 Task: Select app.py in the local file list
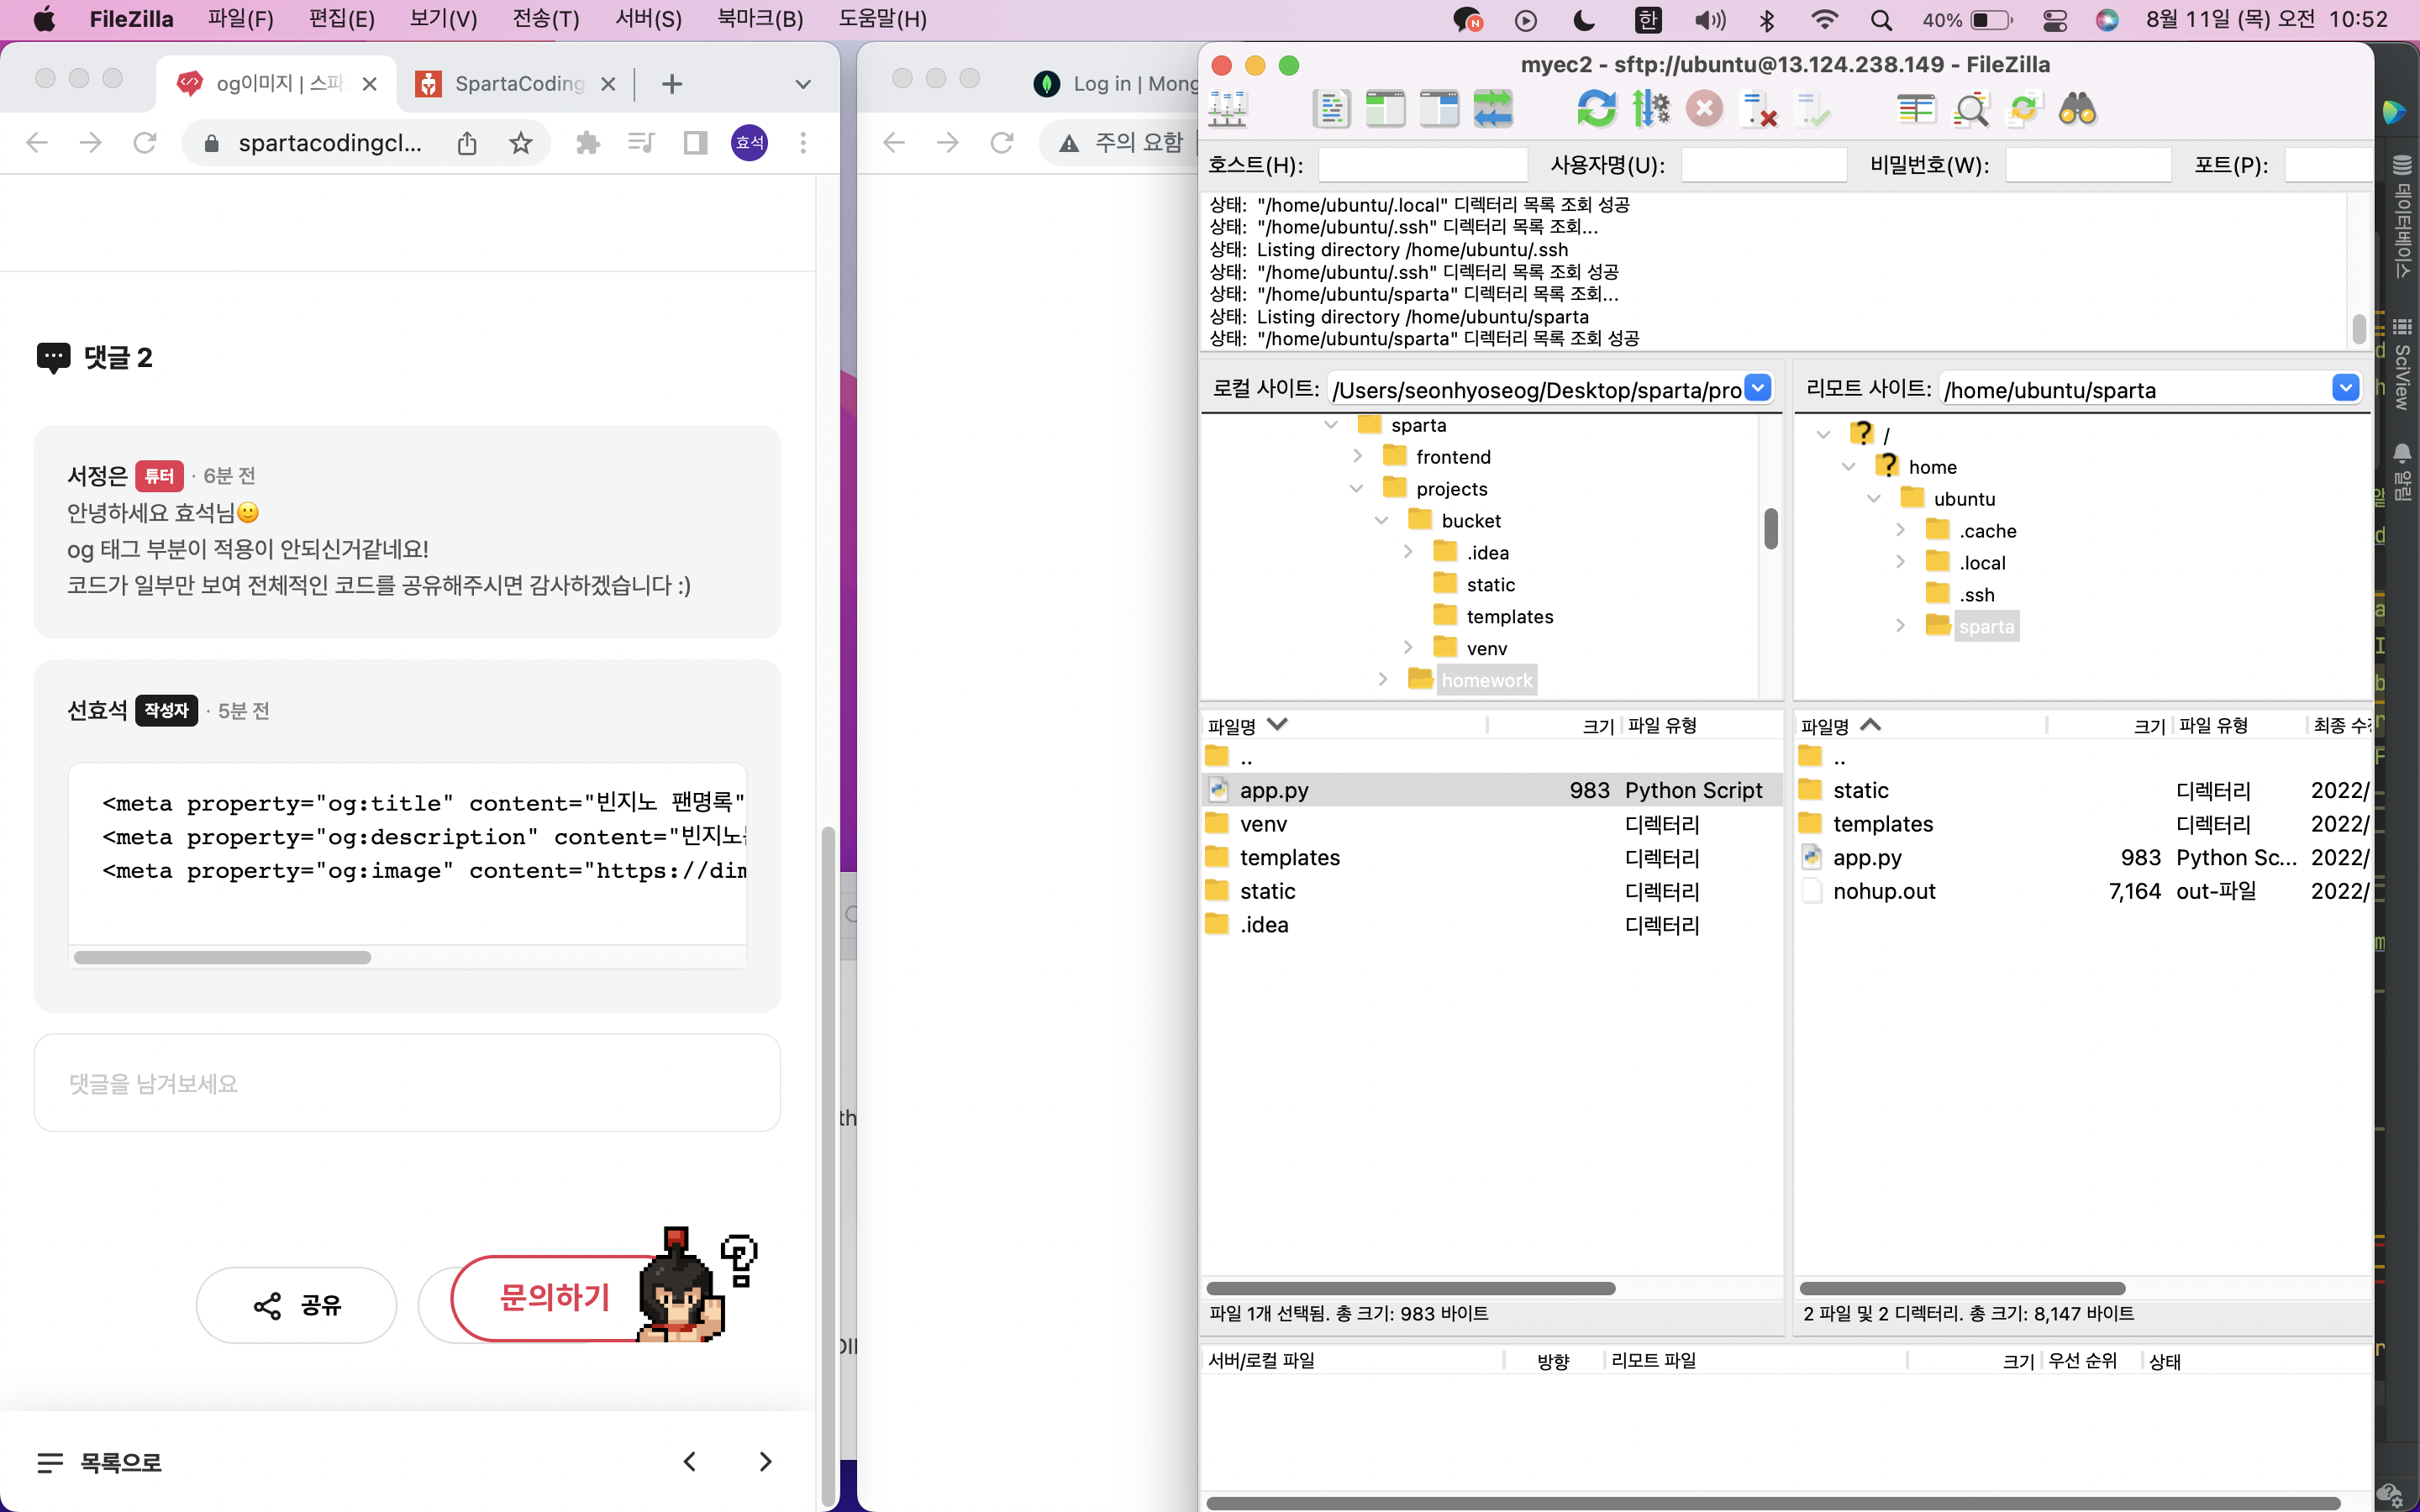point(1491,790)
